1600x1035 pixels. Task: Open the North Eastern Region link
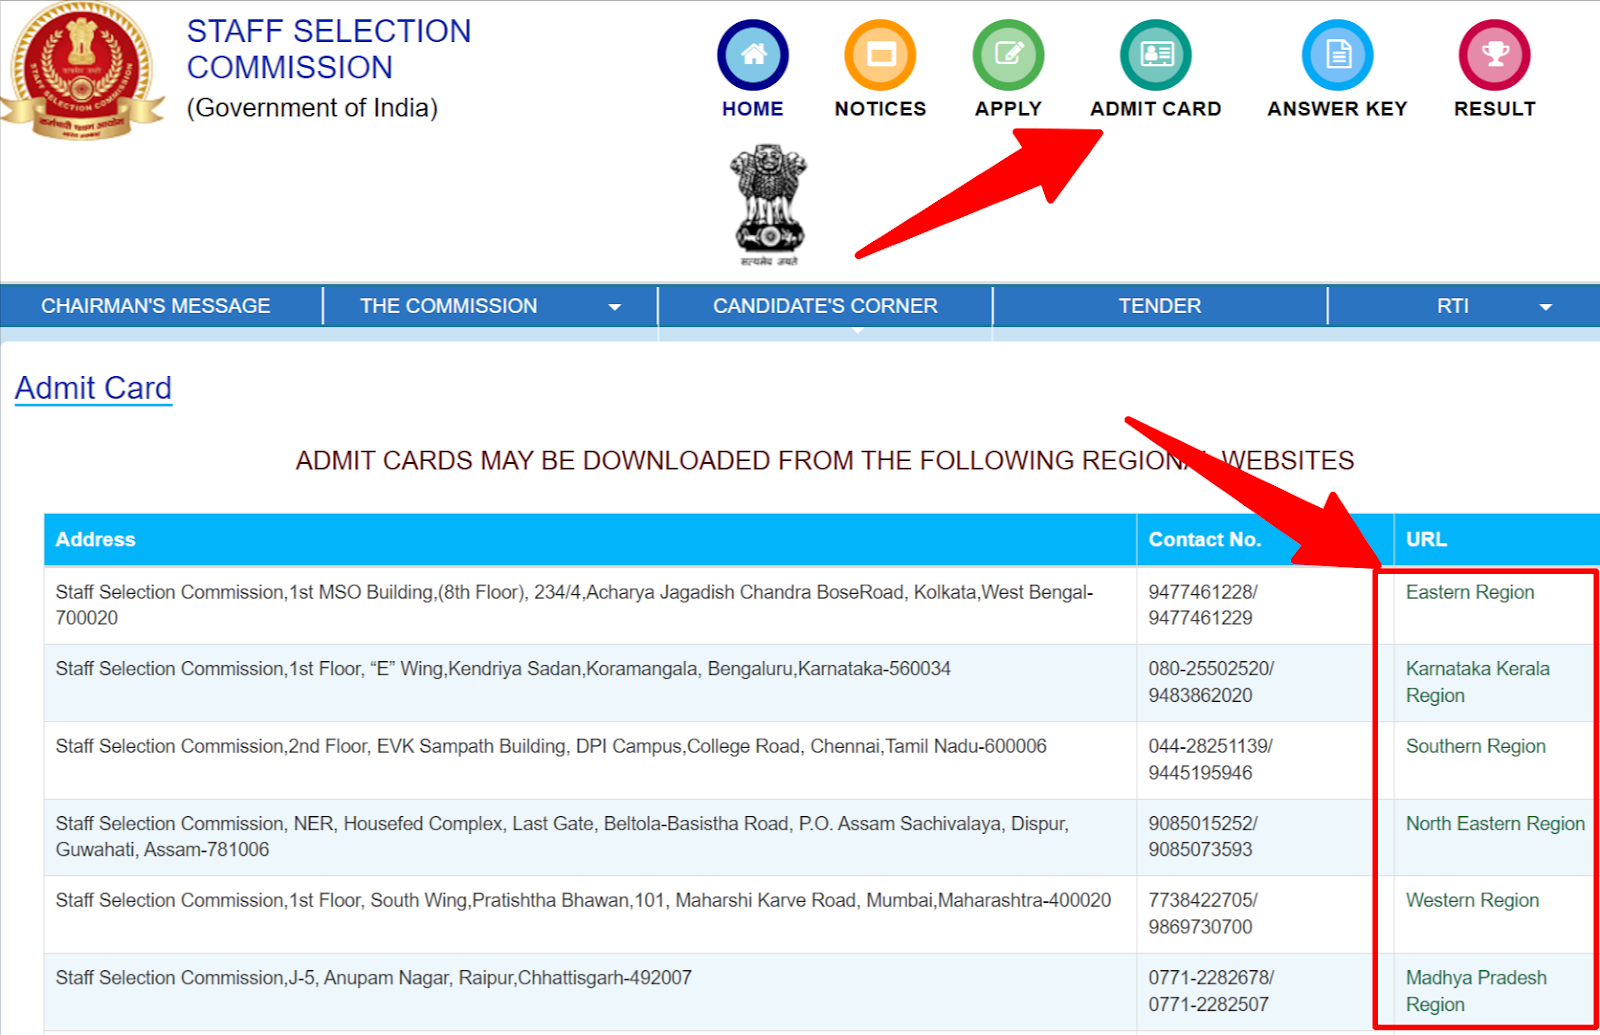1495,823
